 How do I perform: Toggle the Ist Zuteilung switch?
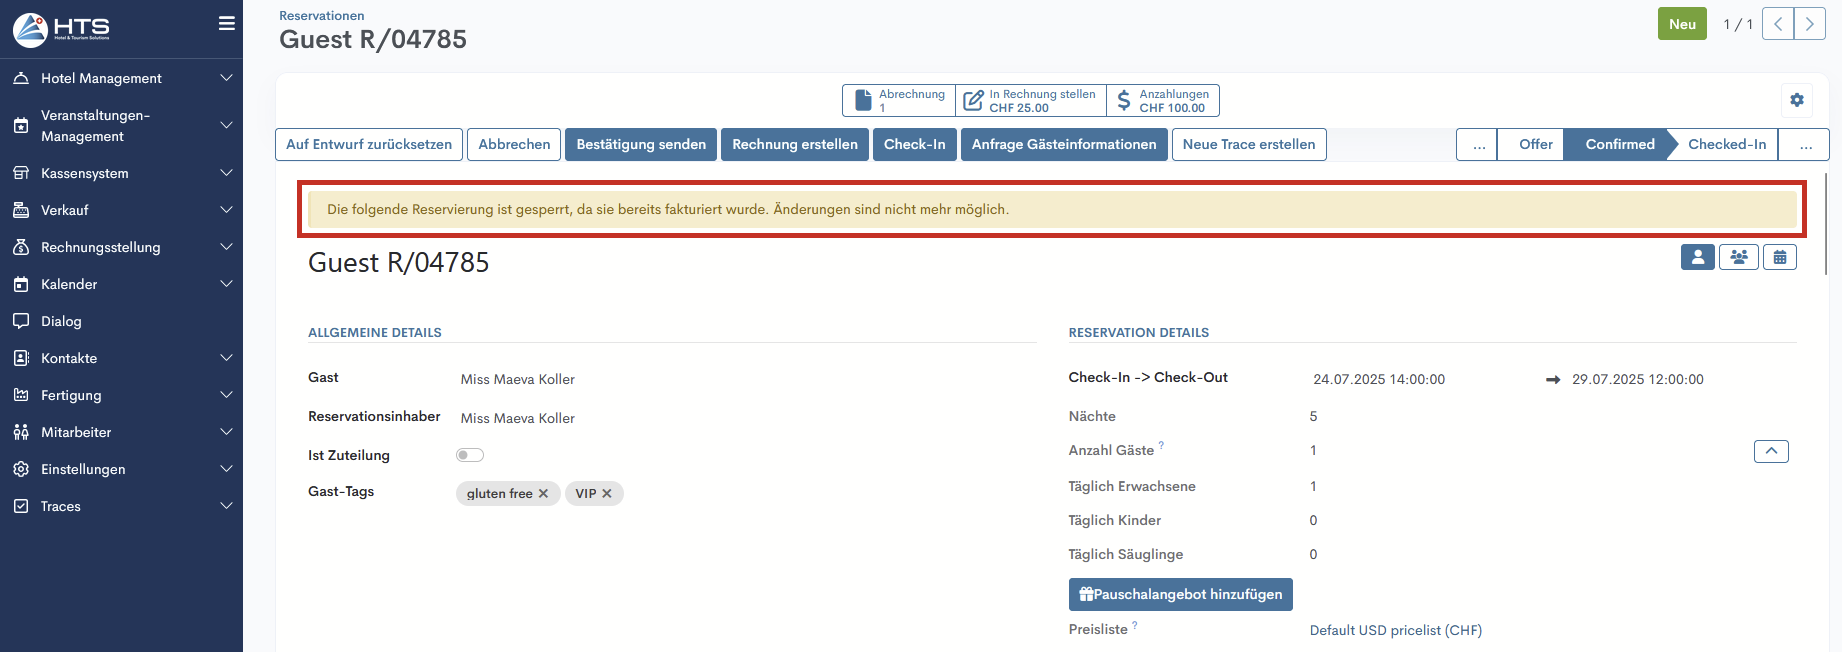(470, 455)
